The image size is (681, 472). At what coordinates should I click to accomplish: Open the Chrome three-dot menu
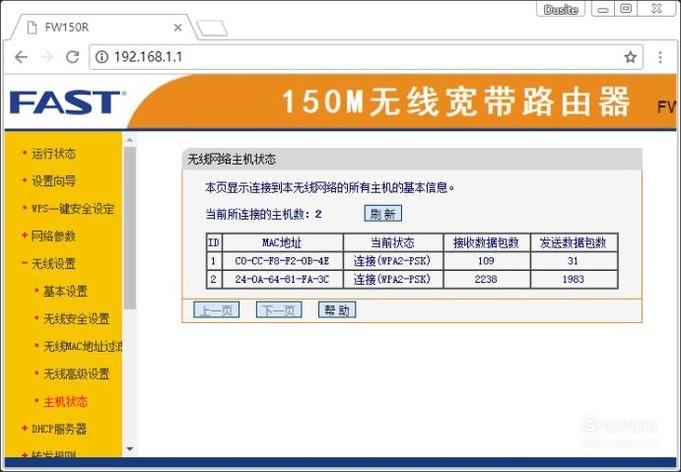click(x=660, y=57)
